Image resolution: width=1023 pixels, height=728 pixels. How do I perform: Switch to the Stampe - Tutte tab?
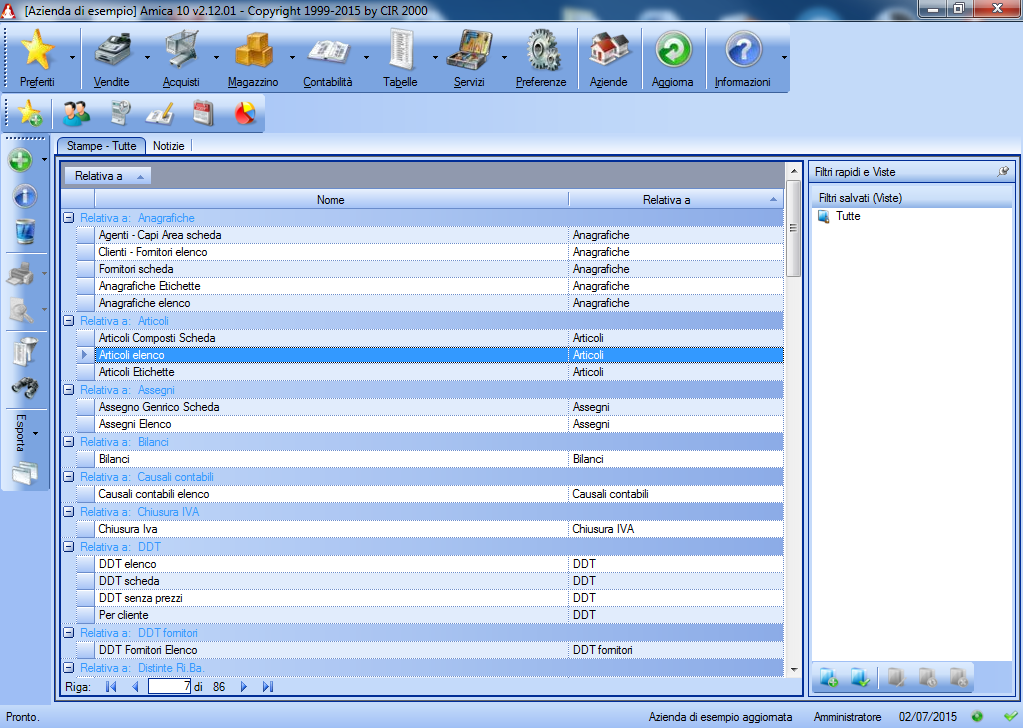101,146
